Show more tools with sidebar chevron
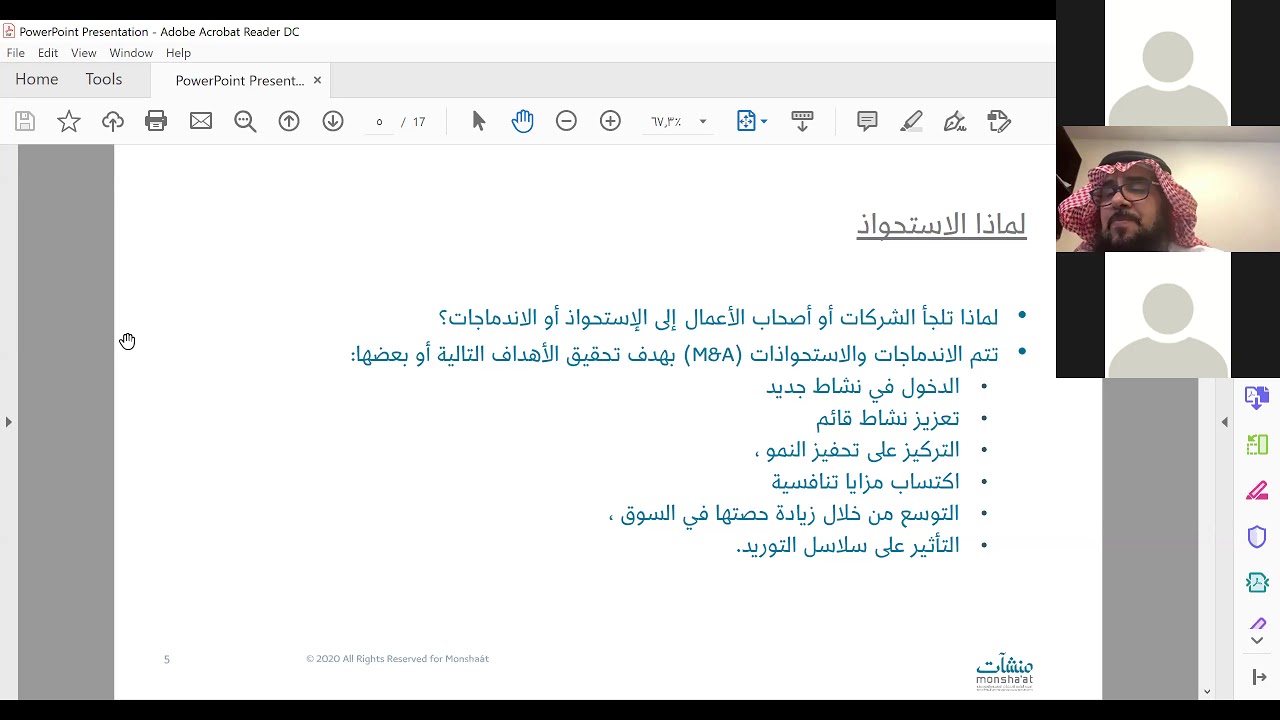Viewport: 1280px width, 720px height. (x=1257, y=641)
